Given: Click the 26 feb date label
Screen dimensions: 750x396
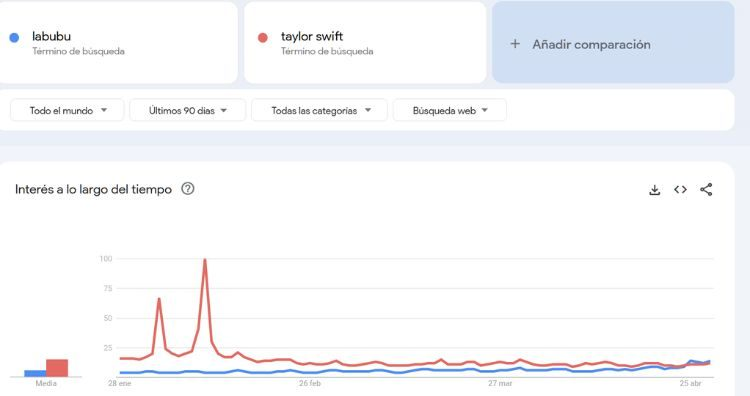Looking at the screenshot, I should pyautogui.click(x=310, y=384).
